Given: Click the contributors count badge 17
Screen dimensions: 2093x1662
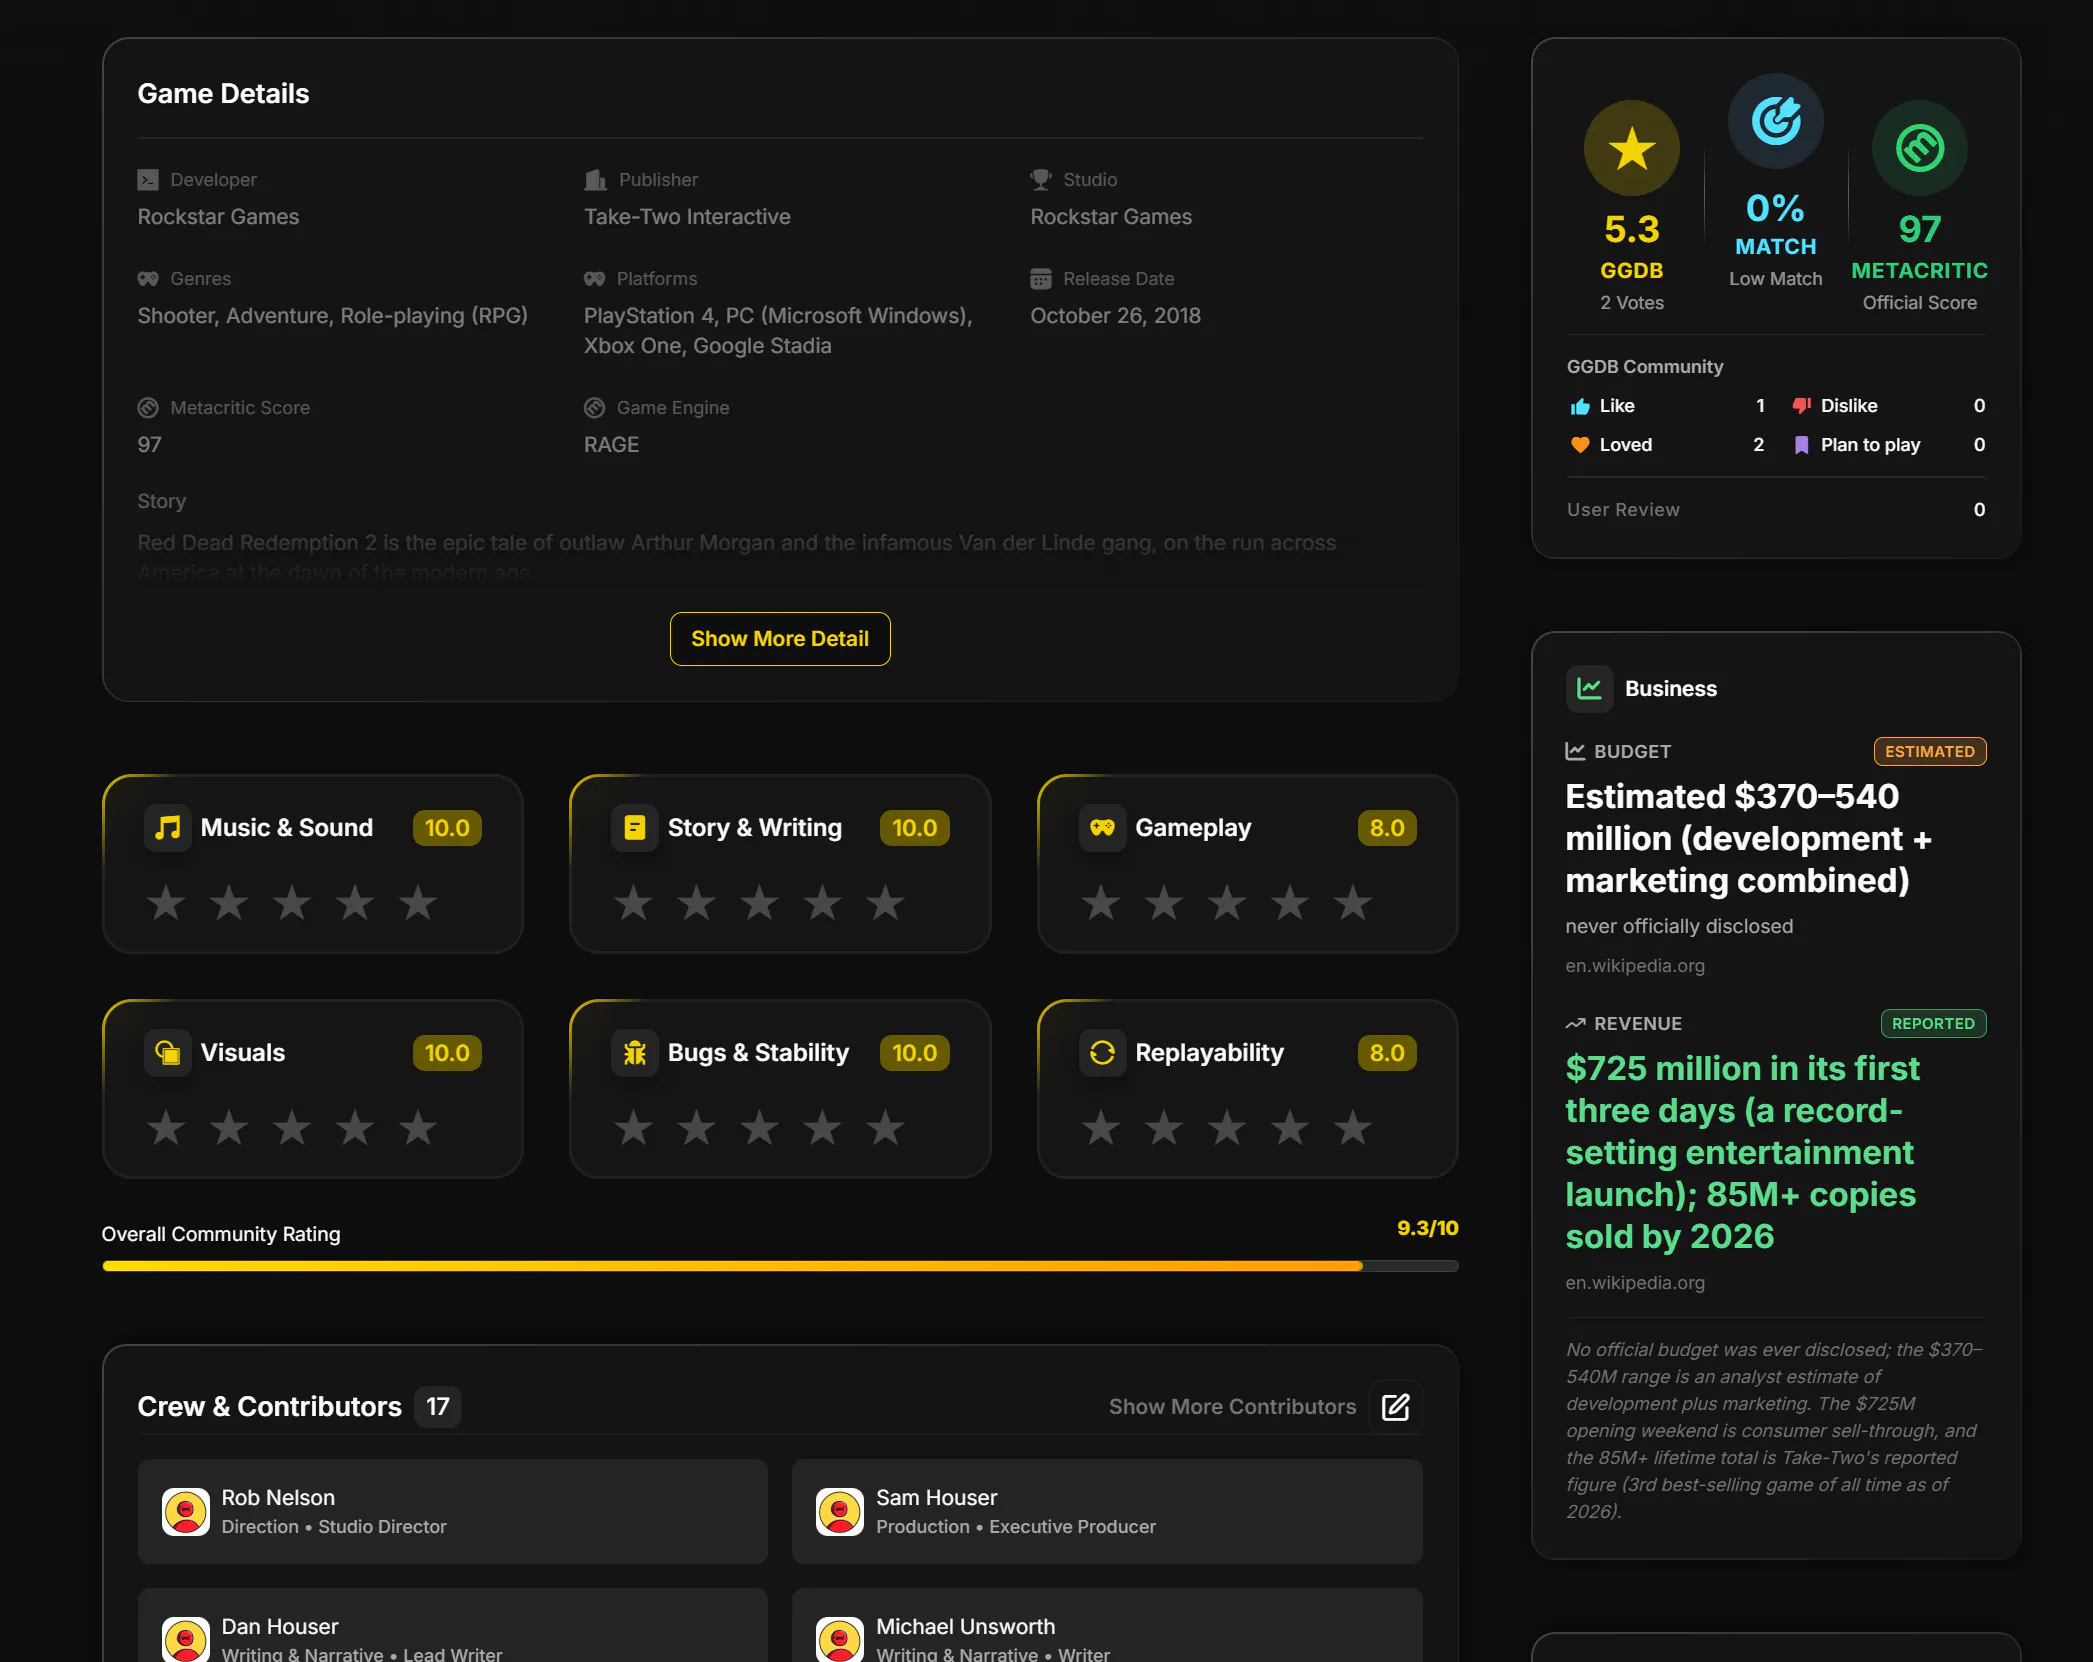Looking at the screenshot, I should click(438, 1407).
